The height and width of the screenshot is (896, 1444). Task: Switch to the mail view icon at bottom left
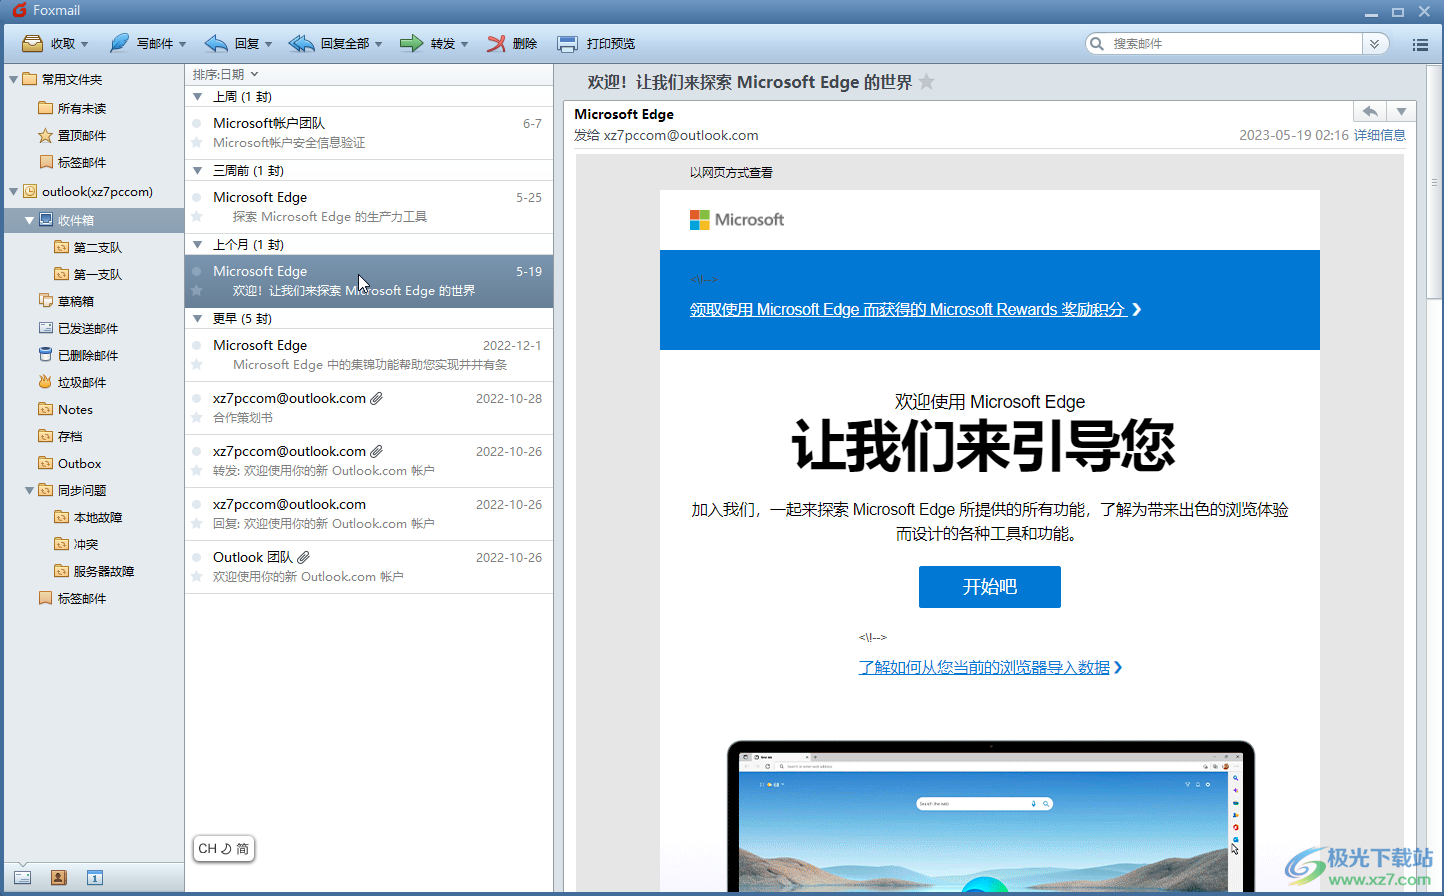pyautogui.click(x=22, y=877)
